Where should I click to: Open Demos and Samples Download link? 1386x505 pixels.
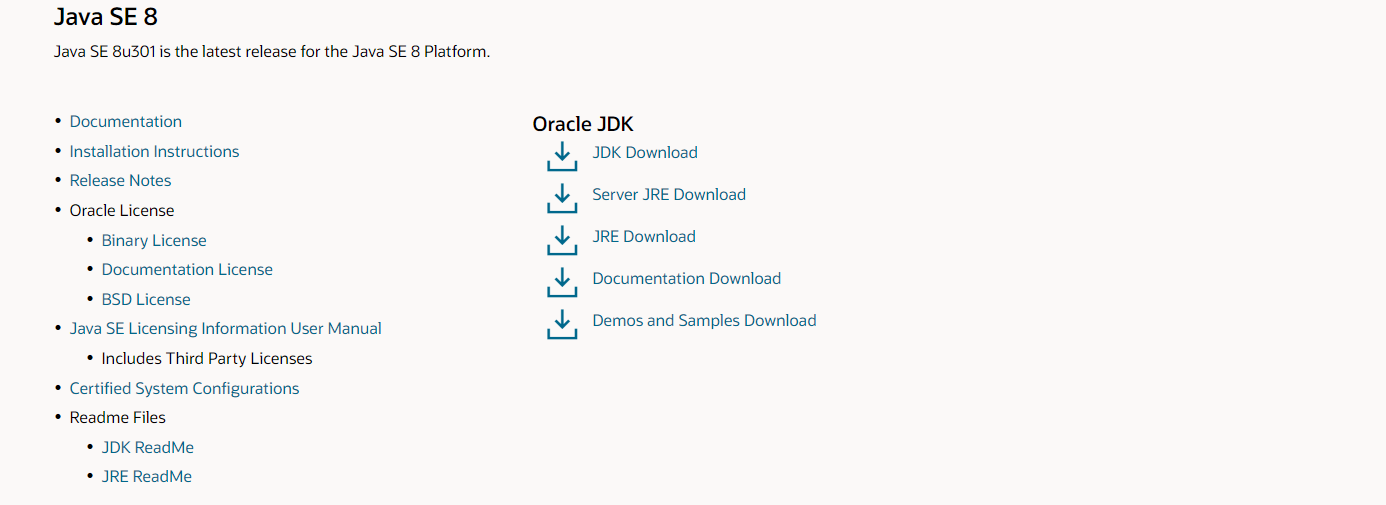pos(704,320)
